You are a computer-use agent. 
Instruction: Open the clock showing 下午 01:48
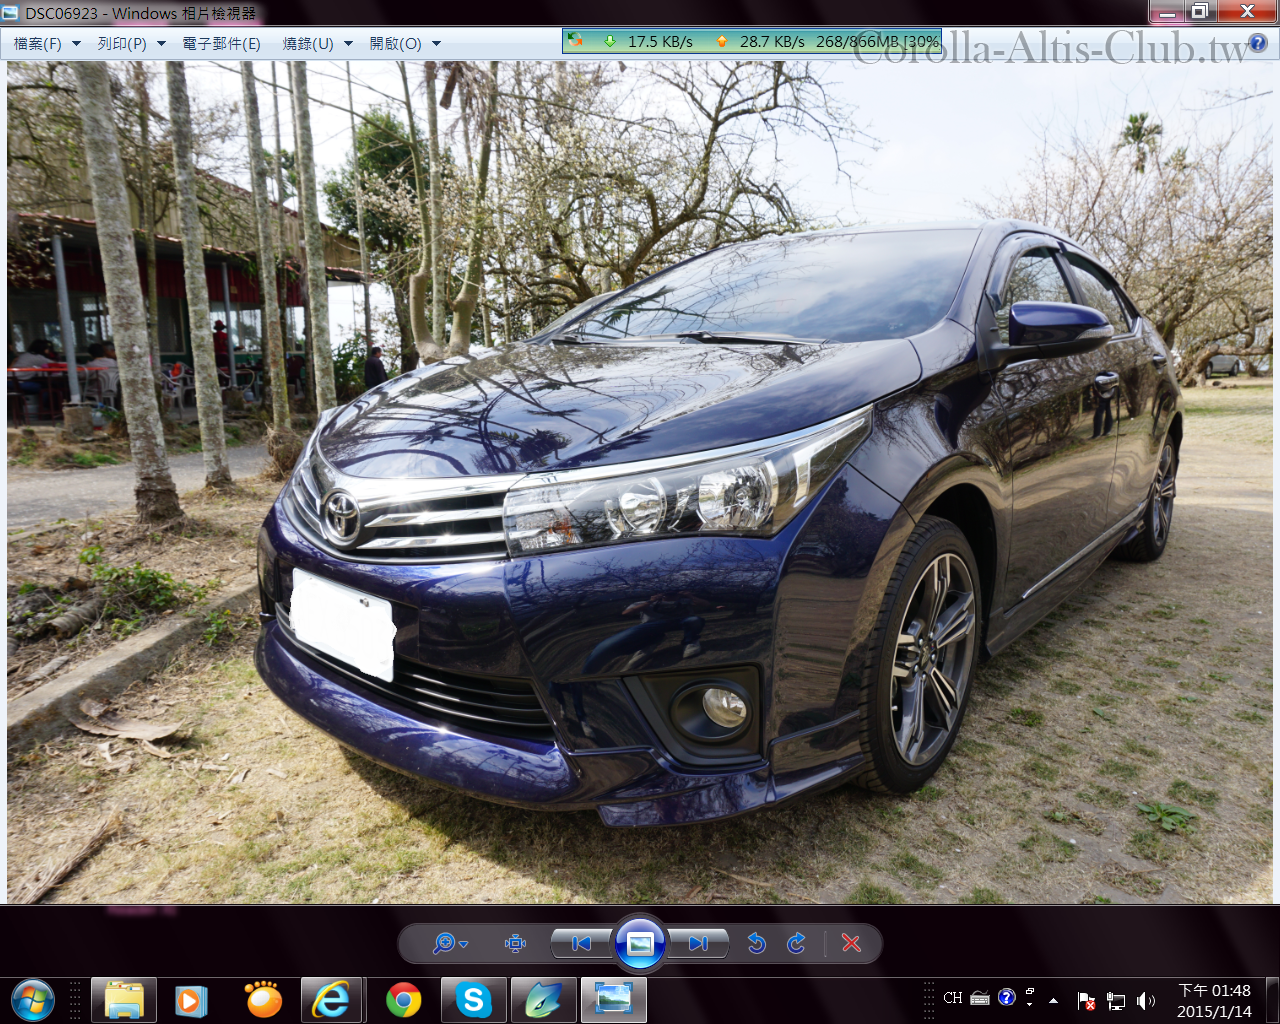pos(1214,1000)
